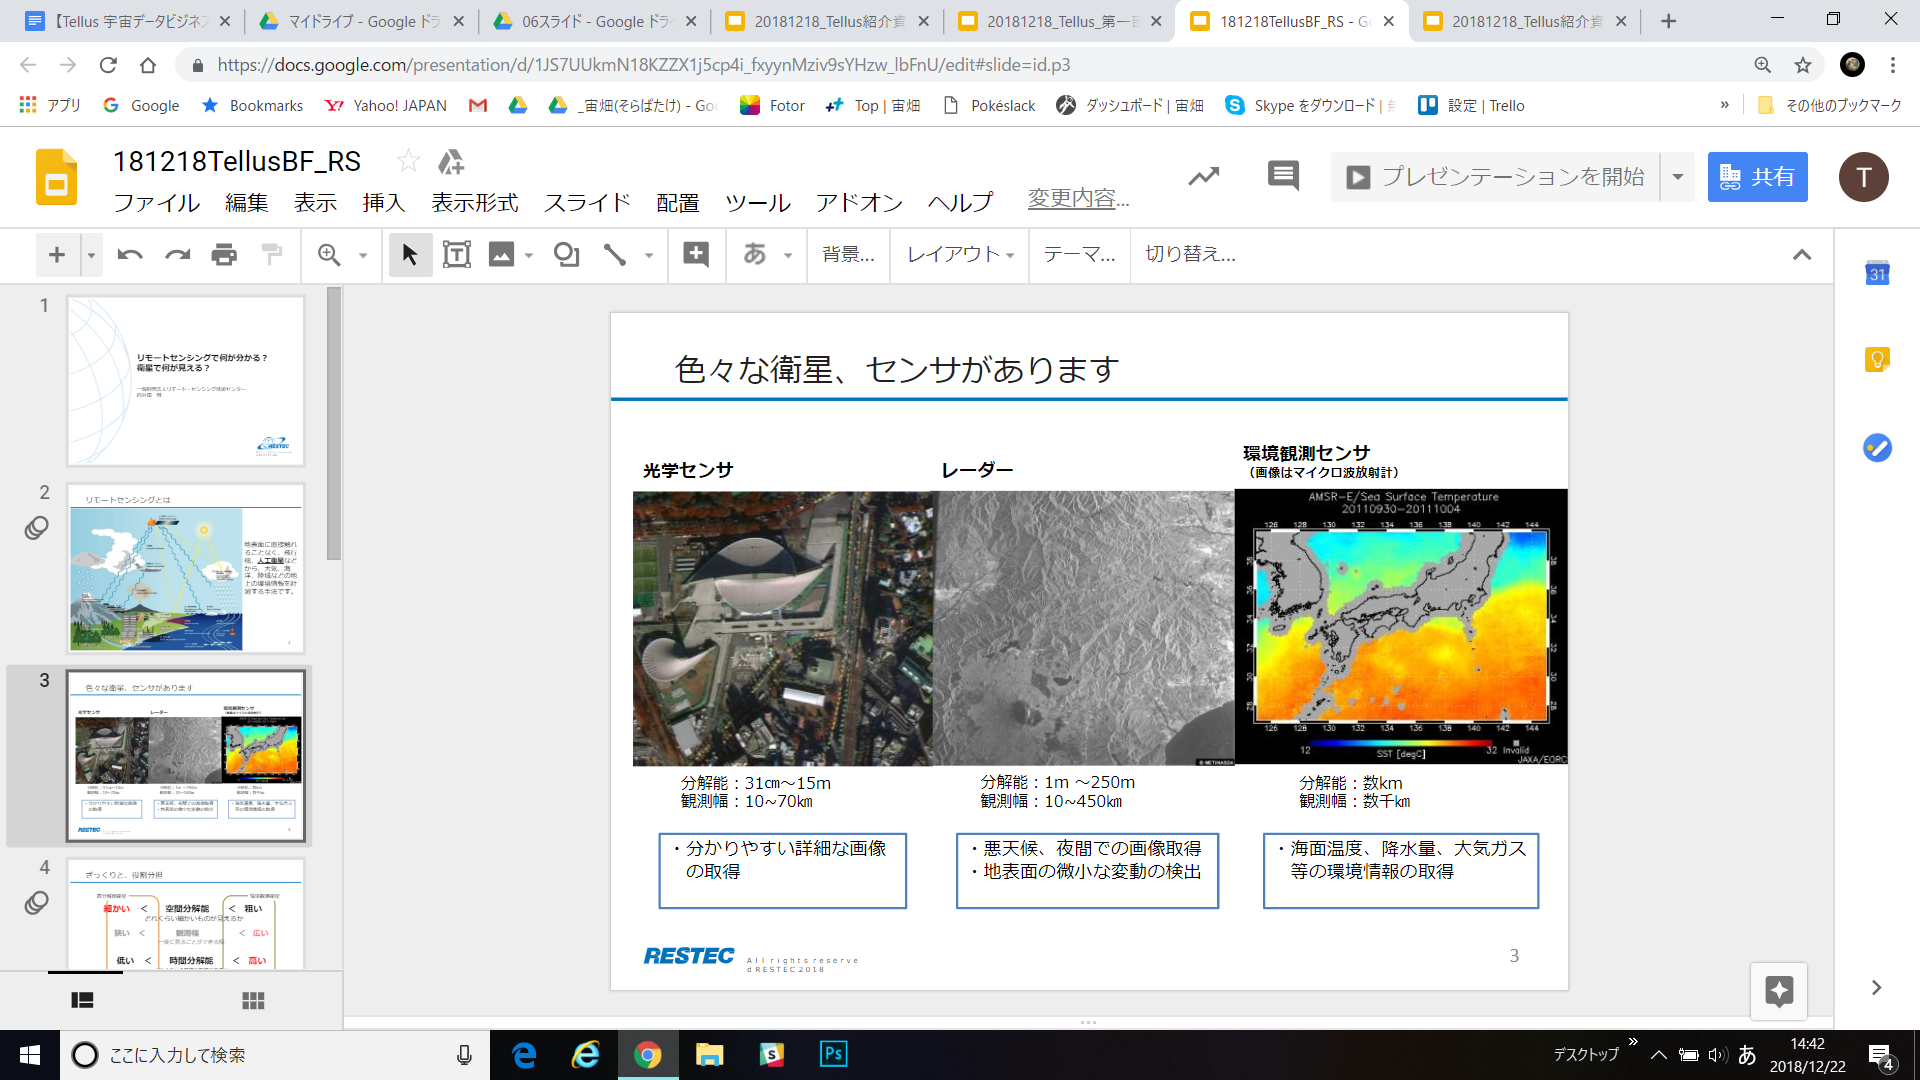
Task: Click the 切り替え transition button
Action: [1190, 255]
